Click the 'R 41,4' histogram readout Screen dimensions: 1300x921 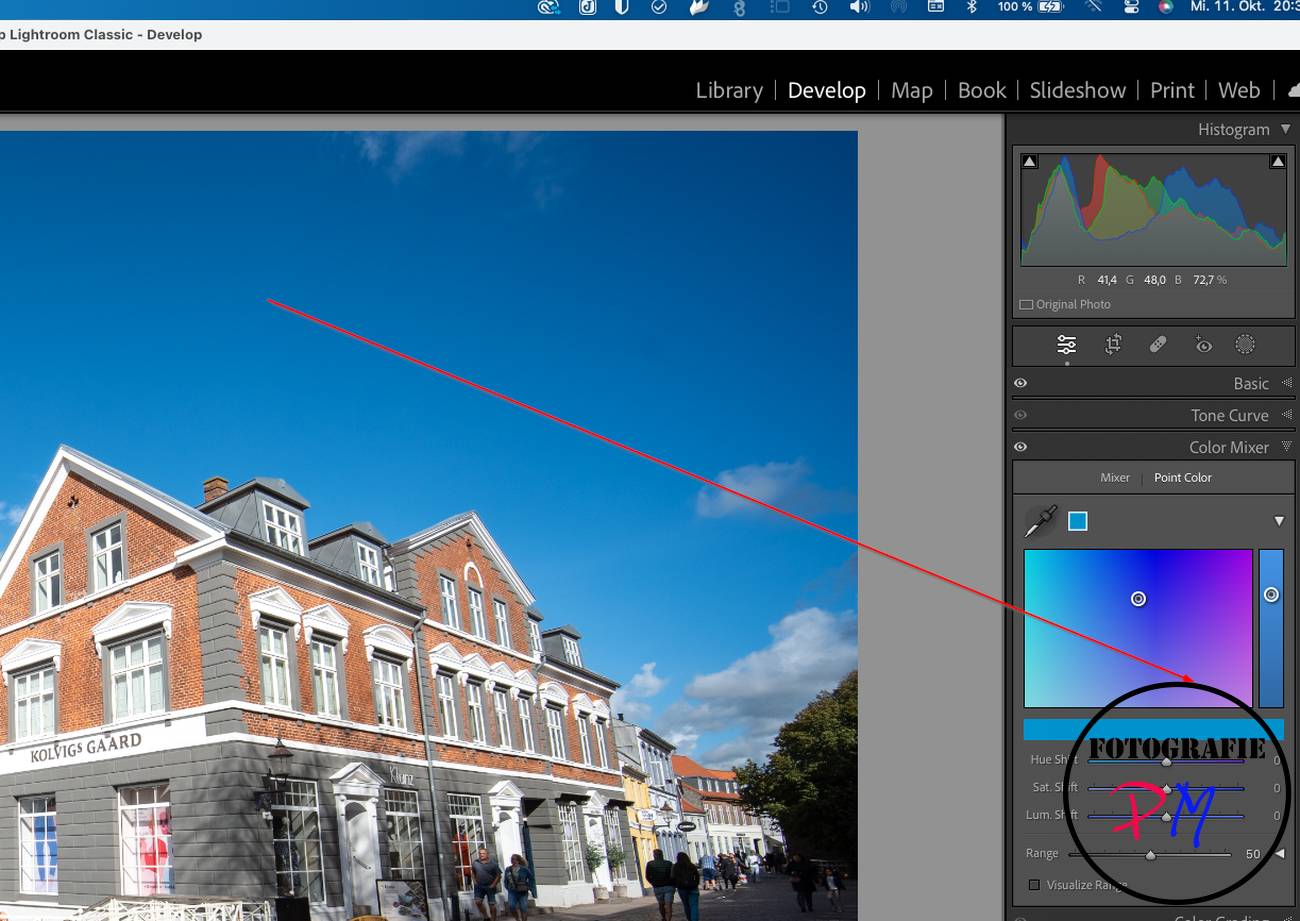[x=1097, y=280]
